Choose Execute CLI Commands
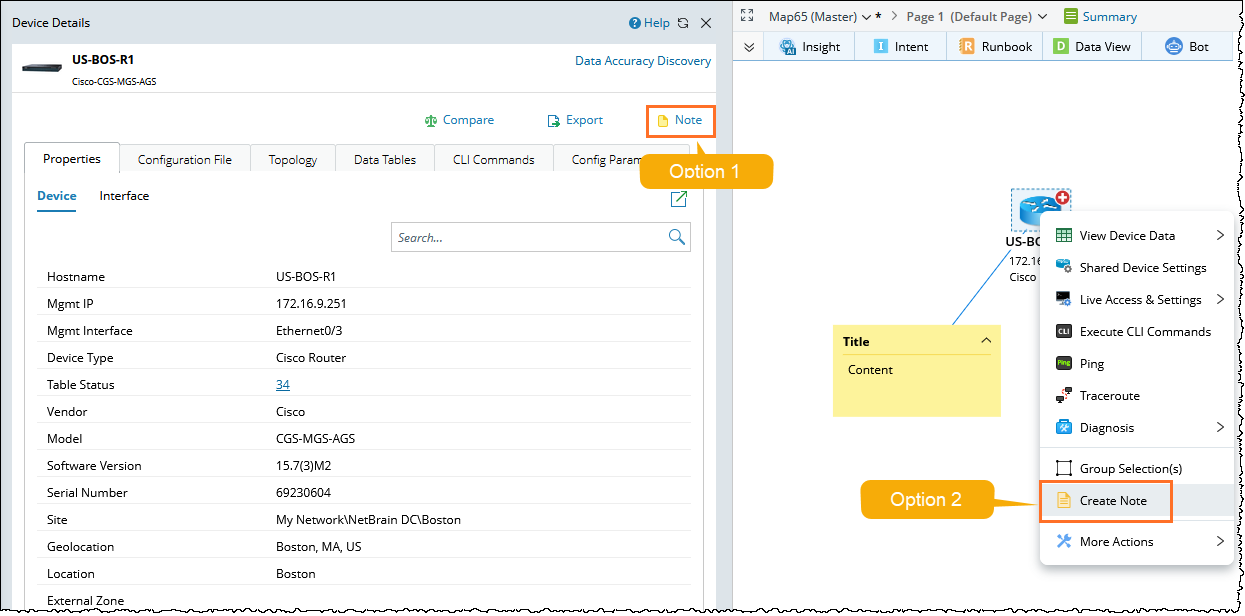Screen dimensions: 1245x616 click(x=1139, y=332)
